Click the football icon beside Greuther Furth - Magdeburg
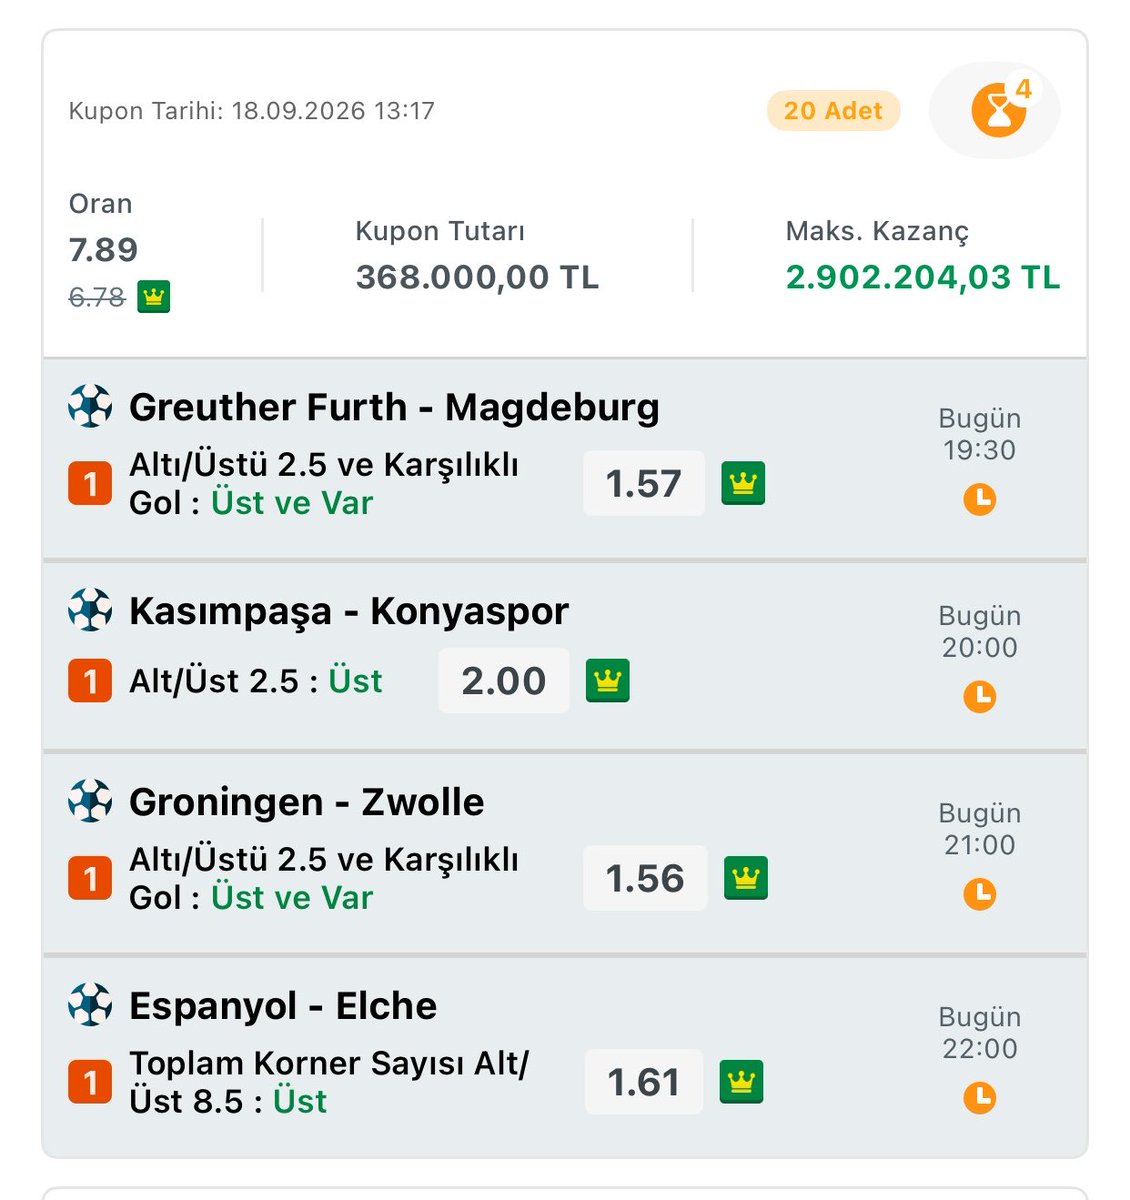1130x1200 pixels. coord(90,407)
